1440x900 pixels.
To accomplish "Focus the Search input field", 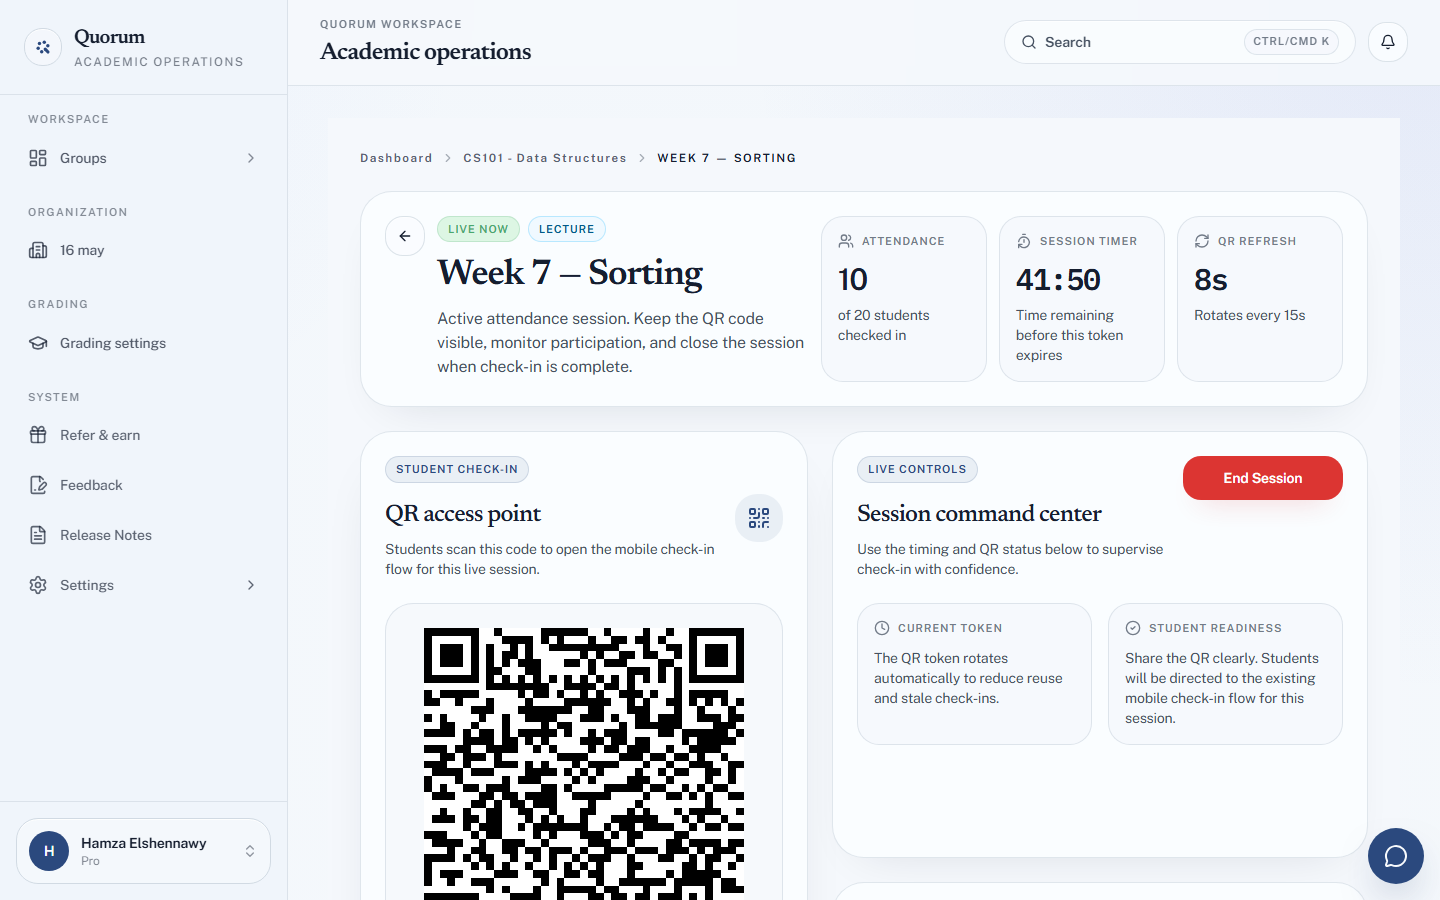I will click(1179, 42).
